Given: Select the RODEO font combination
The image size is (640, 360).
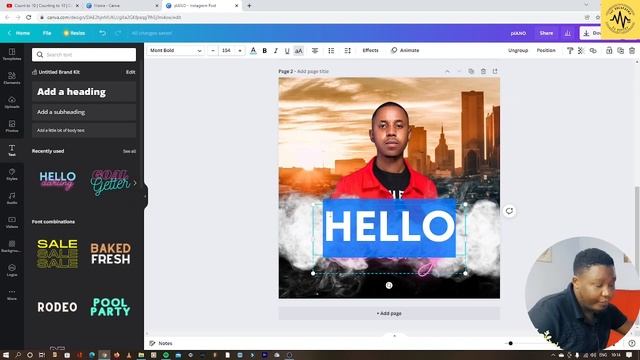Looking at the screenshot, I should click(x=58, y=307).
